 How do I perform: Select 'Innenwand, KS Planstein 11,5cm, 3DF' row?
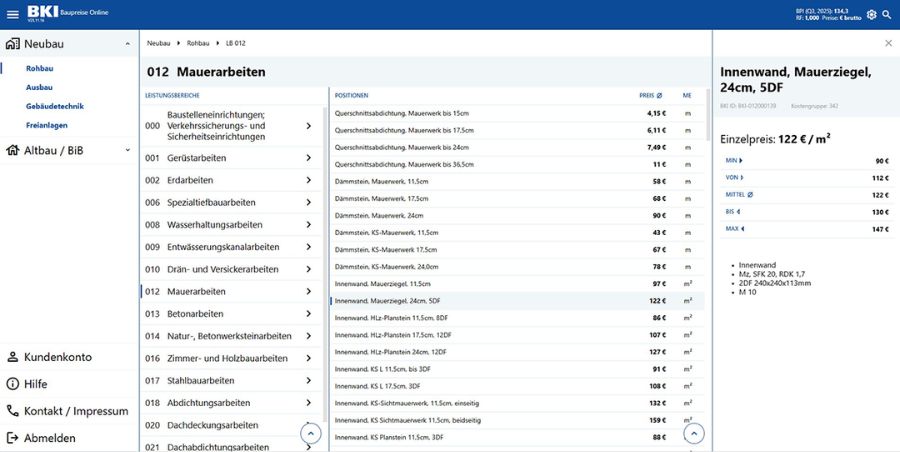pyautogui.click(x=517, y=437)
